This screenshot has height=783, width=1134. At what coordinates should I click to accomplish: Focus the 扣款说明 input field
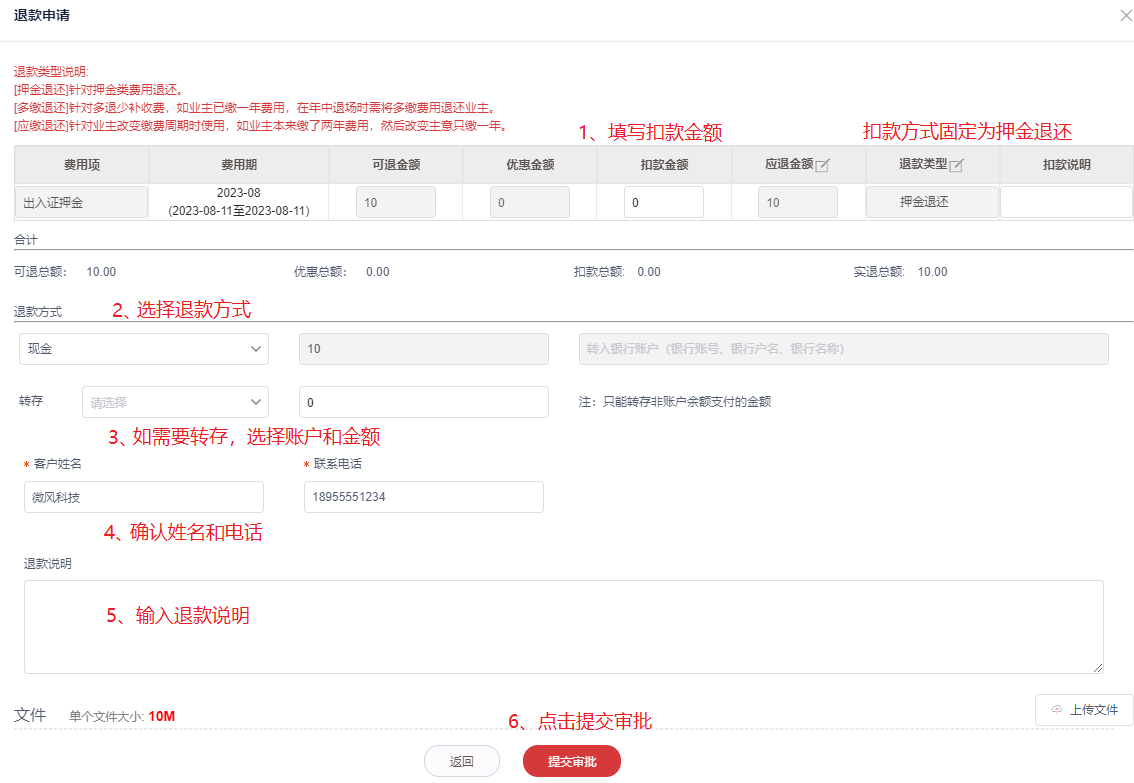[x=1066, y=202]
